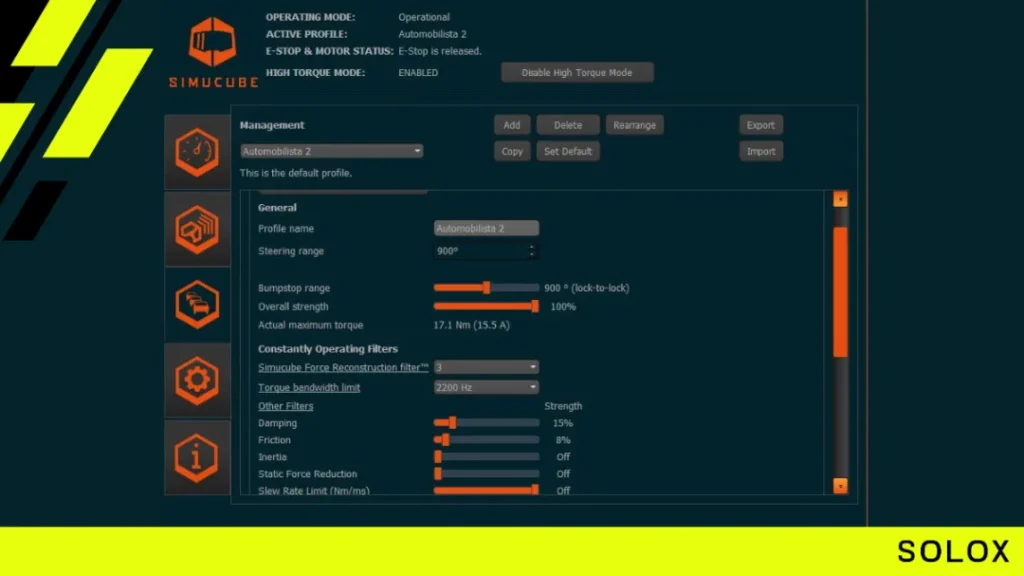This screenshot has height=576, width=1024.
Task: Open Simucube Force Reconstruction filter link
Action: 343,367
